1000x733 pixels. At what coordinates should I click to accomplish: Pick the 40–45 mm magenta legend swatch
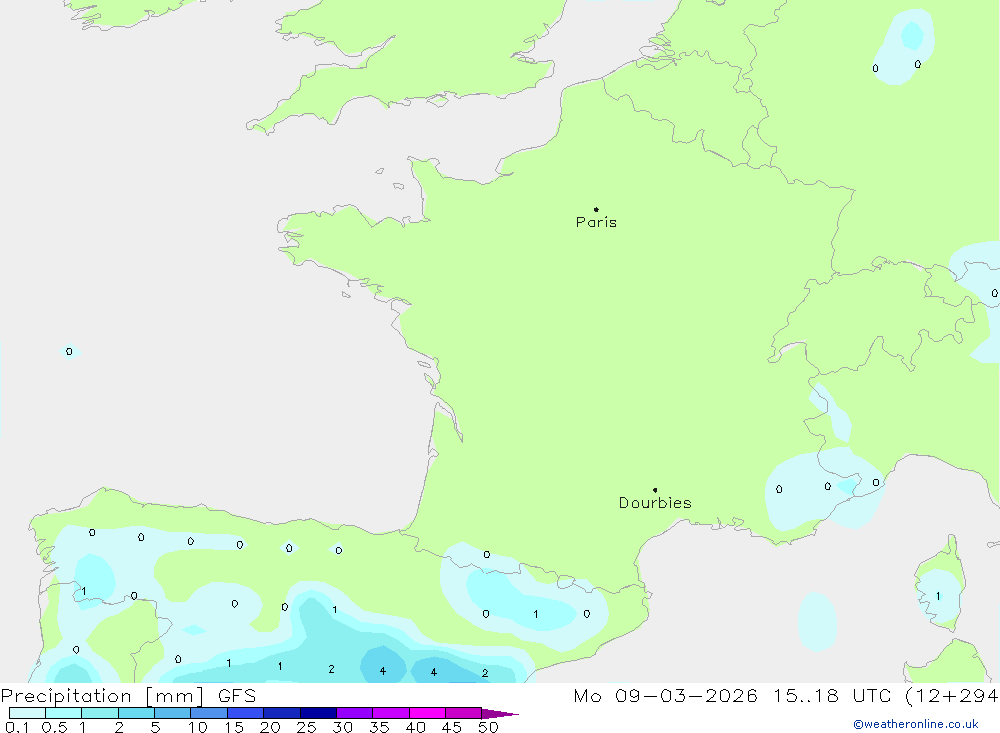pos(427,713)
